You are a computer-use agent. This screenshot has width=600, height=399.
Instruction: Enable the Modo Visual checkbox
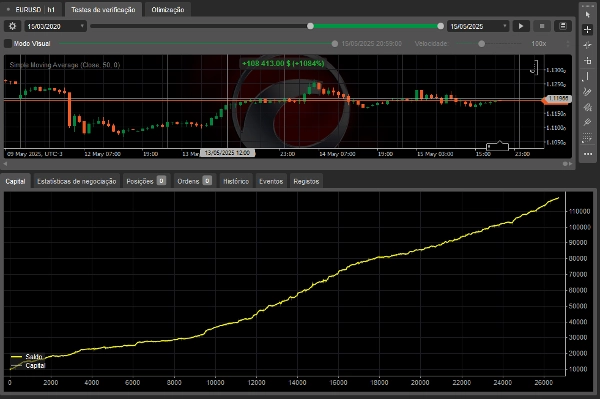(8, 44)
